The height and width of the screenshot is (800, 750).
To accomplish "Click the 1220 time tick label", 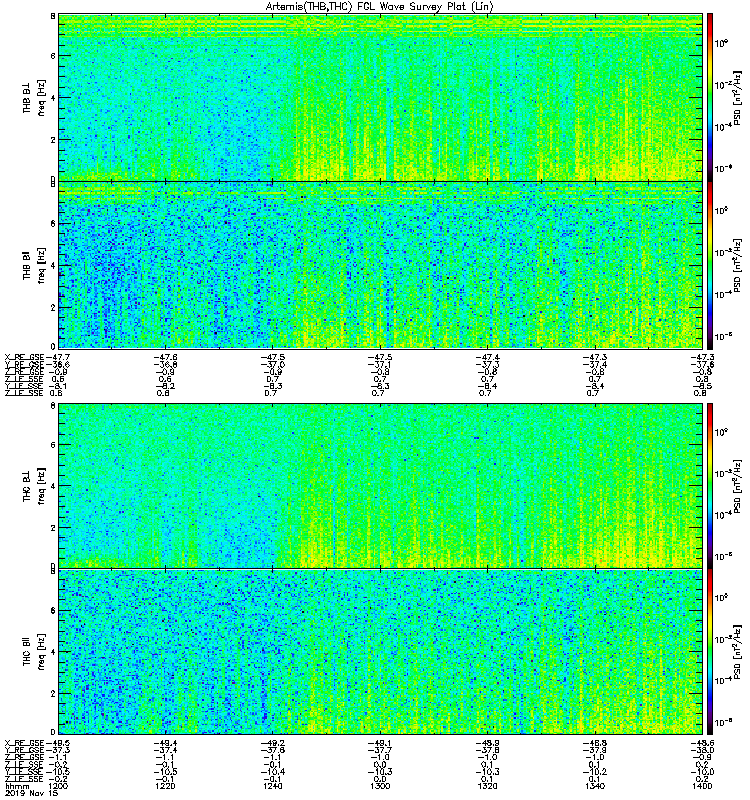I will tap(165, 786).
